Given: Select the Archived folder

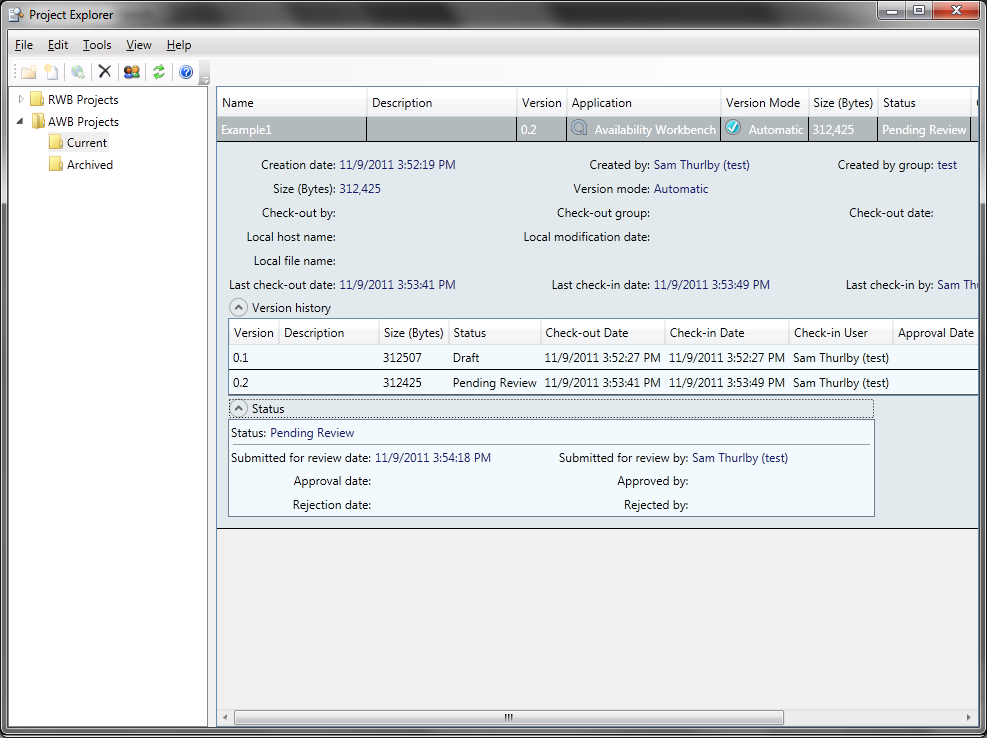Looking at the screenshot, I should pos(89,165).
